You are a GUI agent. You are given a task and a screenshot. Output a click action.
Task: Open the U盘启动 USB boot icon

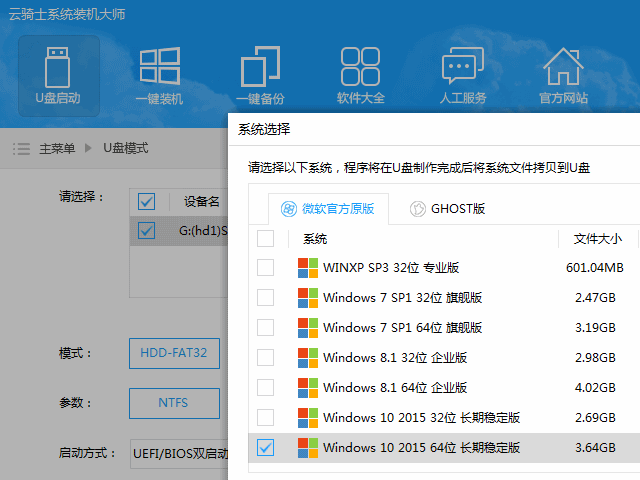pos(58,68)
